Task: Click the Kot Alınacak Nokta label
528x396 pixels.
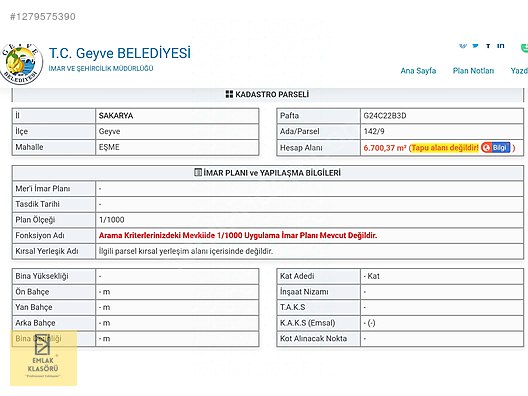Action: coord(313,338)
